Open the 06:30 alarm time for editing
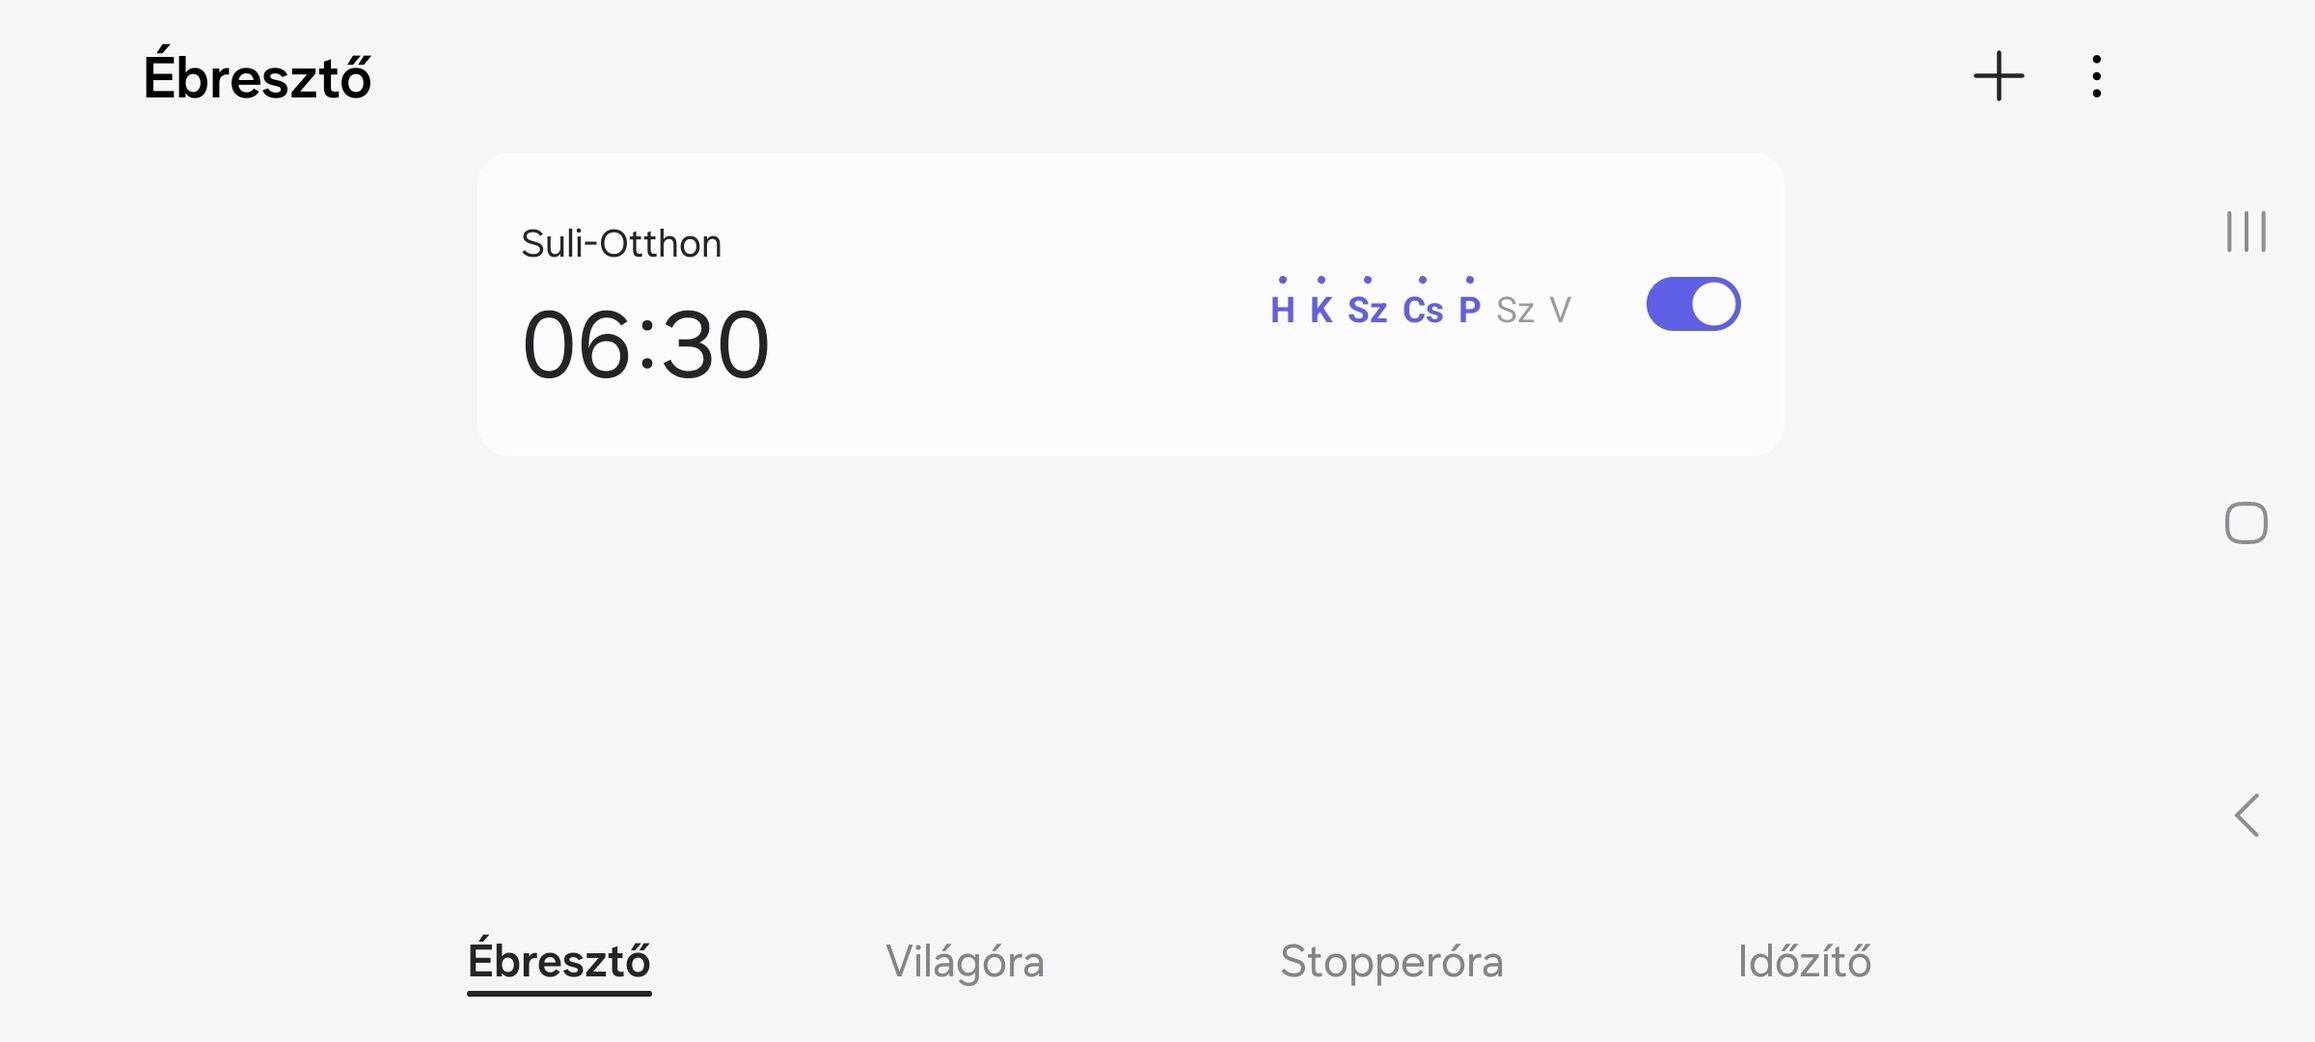The image size is (2315, 1042). [x=646, y=345]
